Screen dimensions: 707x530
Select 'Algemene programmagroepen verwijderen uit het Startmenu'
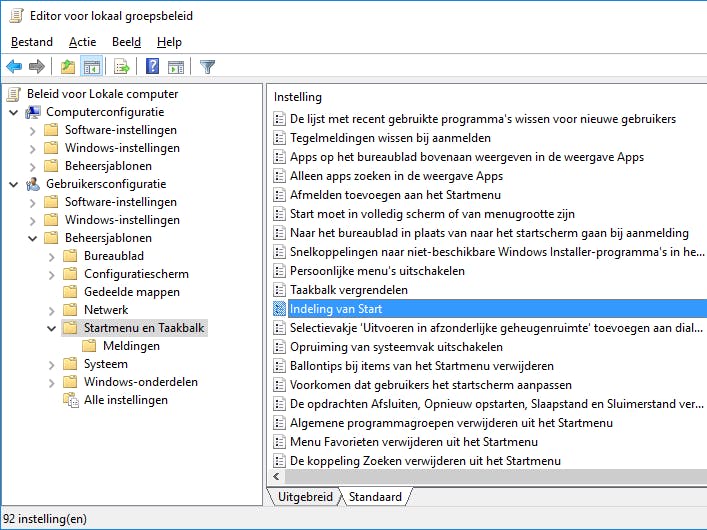[451, 423]
